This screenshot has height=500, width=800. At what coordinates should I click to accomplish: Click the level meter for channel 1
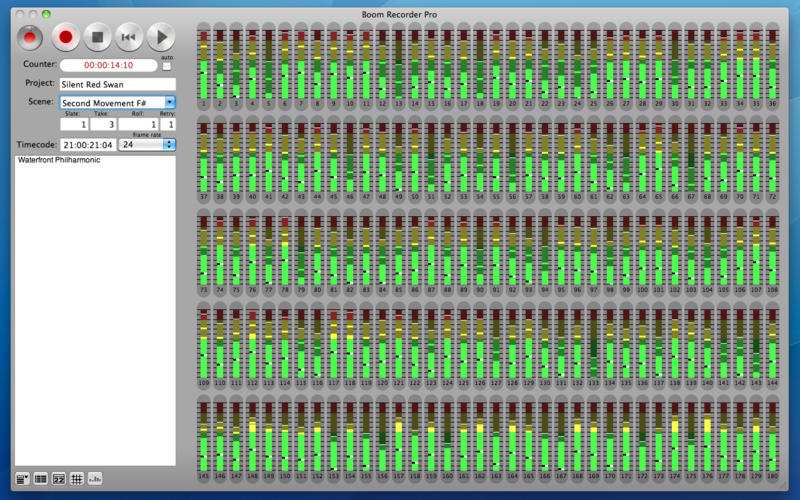coord(203,62)
